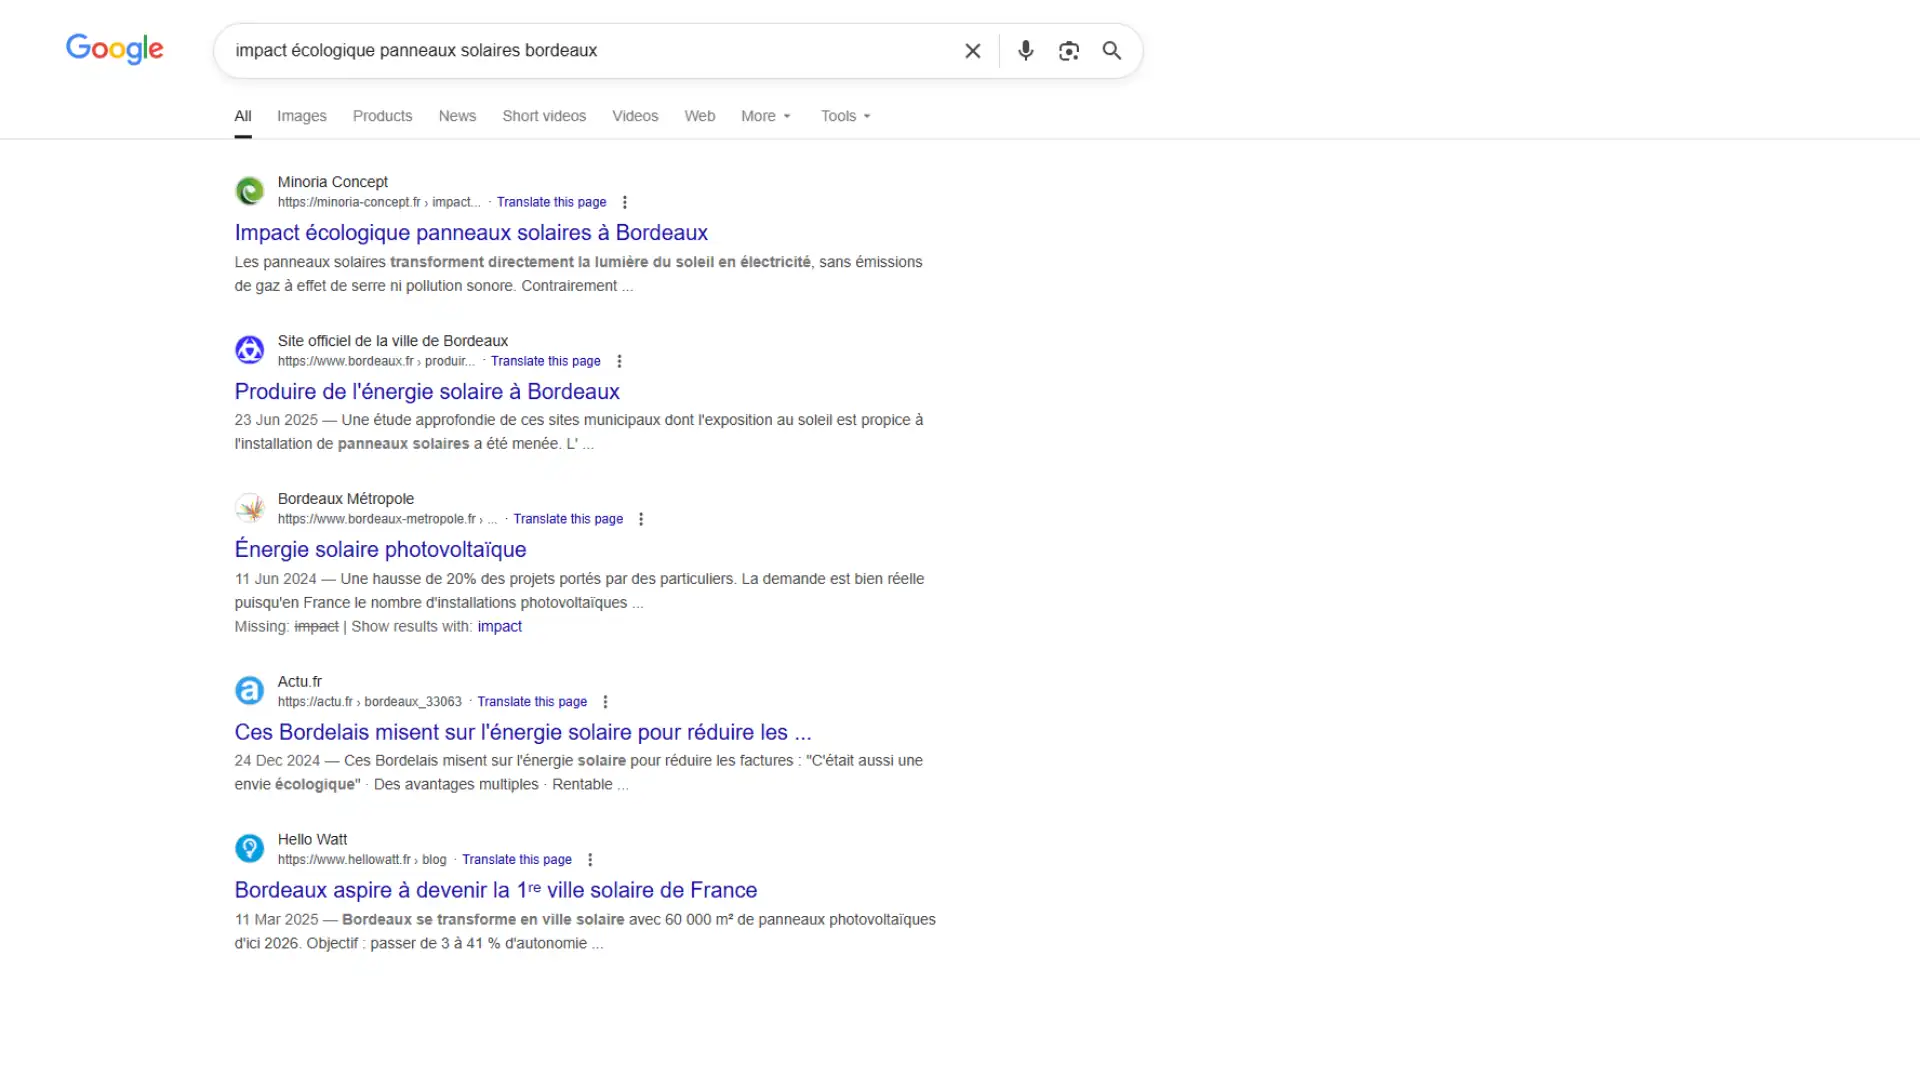The height and width of the screenshot is (1080, 1920).
Task: Click the 'Hello Watt' site name
Action: click(x=313, y=840)
